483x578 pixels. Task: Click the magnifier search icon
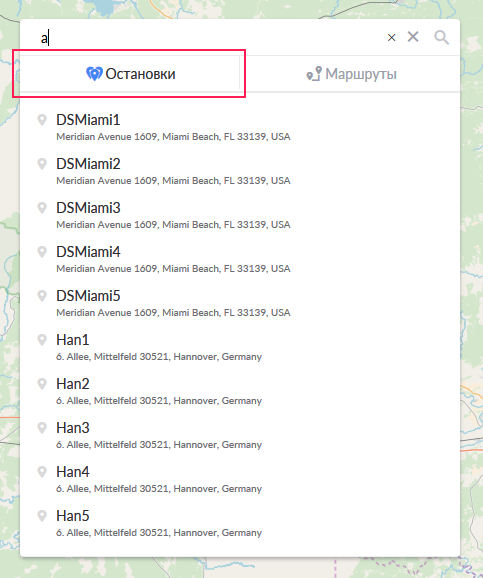441,37
